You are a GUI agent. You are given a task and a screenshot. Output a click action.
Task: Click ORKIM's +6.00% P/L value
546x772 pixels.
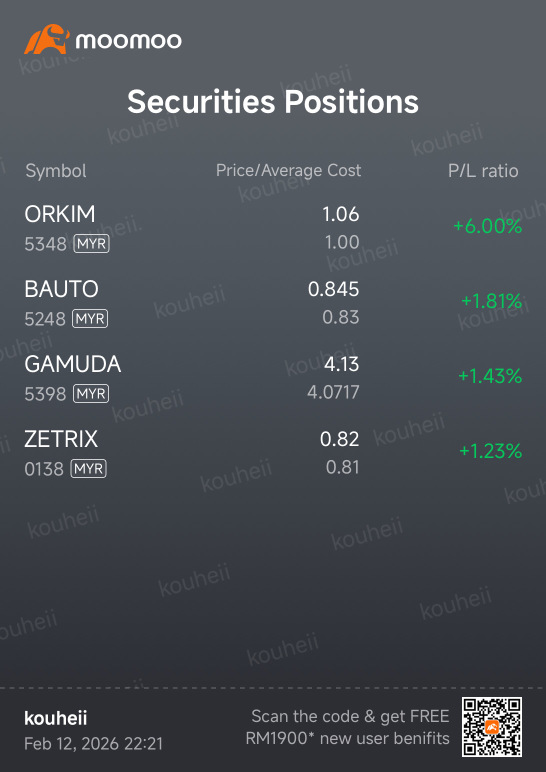[x=487, y=226]
